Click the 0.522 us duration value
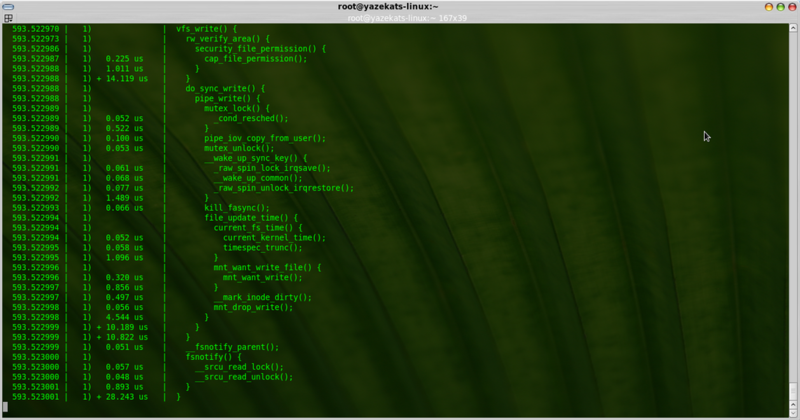Viewport: 800px width, 420px height. (124, 129)
